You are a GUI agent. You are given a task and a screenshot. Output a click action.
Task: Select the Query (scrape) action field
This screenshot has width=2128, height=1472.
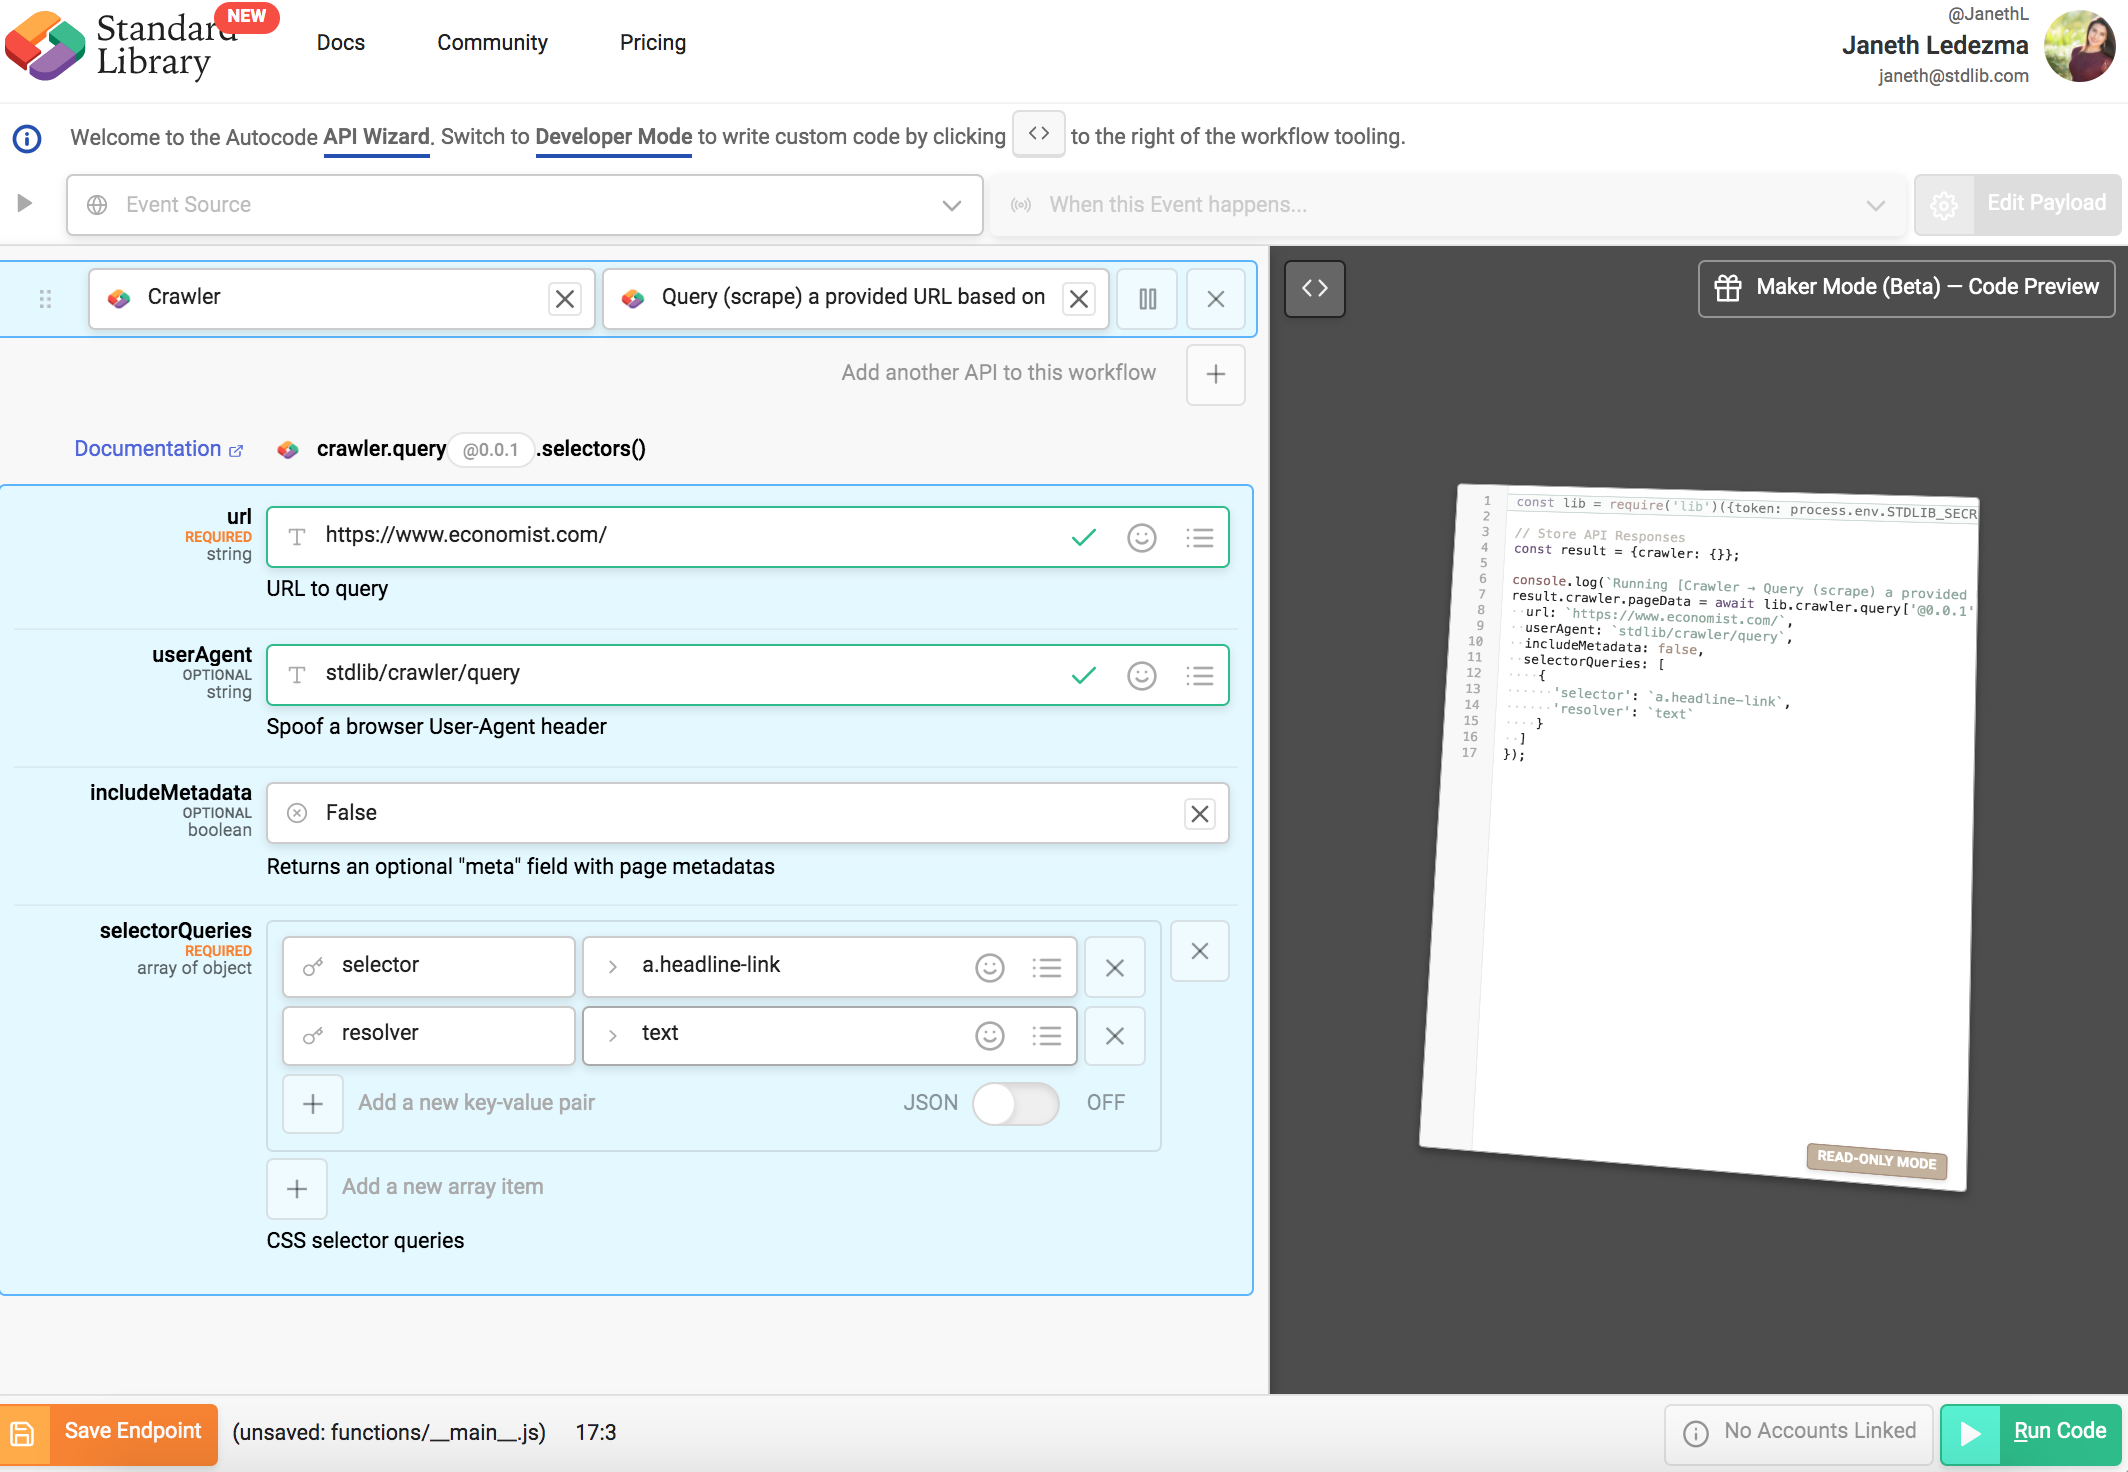pyautogui.click(x=855, y=298)
